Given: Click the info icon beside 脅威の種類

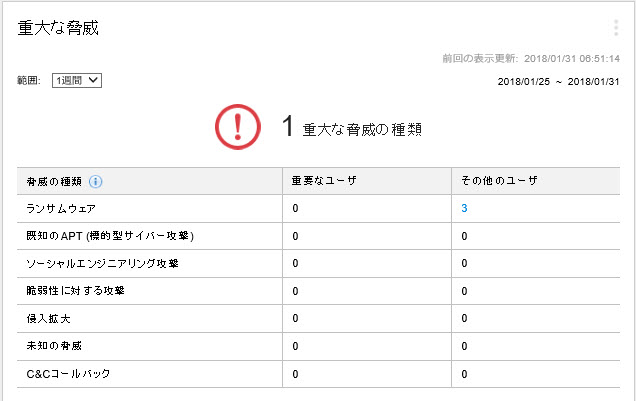Looking at the screenshot, I should (96, 181).
